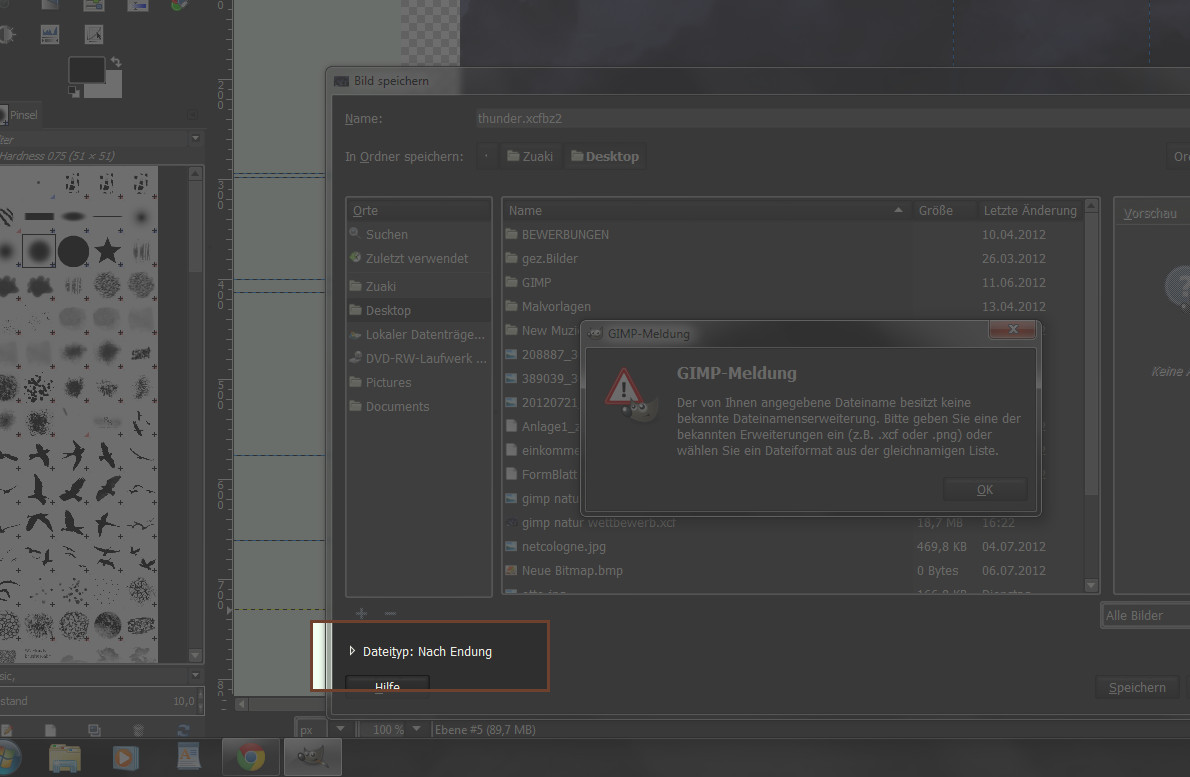Sort files by the Name column header
This screenshot has height=777, width=1190.
pos(707,210)
